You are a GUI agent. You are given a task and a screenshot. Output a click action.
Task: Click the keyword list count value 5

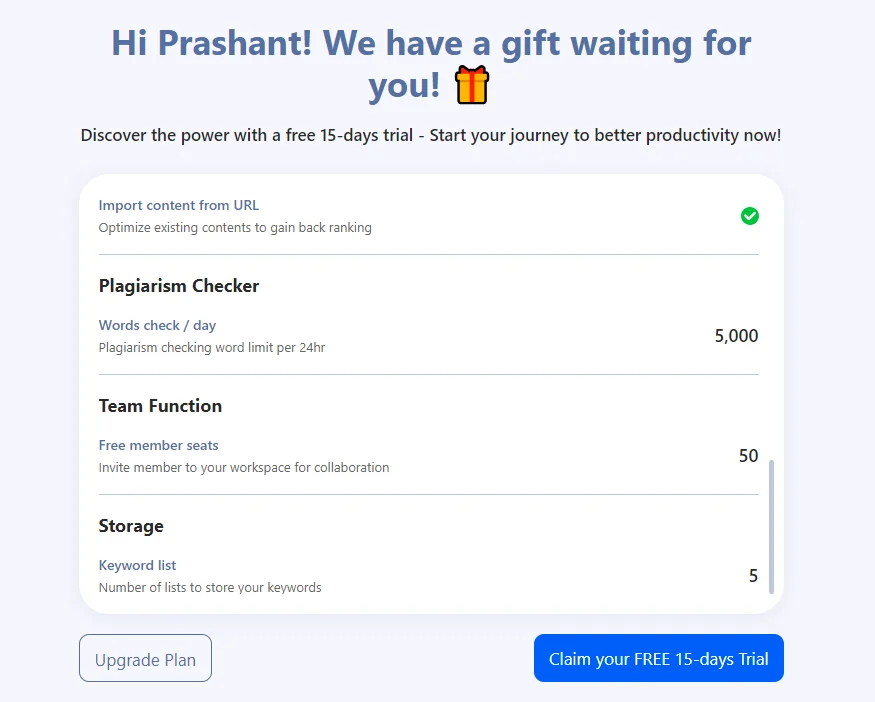[753, 576]
